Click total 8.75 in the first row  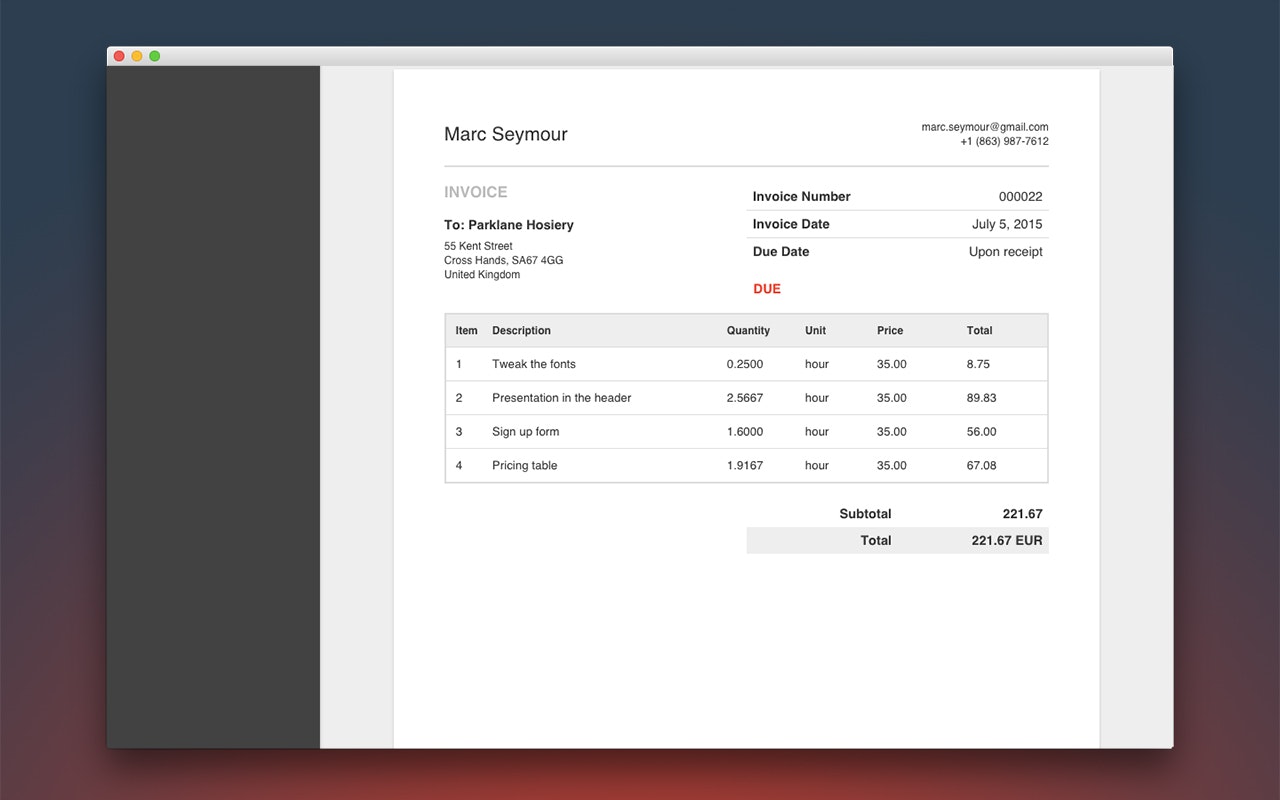pos(978,364)
